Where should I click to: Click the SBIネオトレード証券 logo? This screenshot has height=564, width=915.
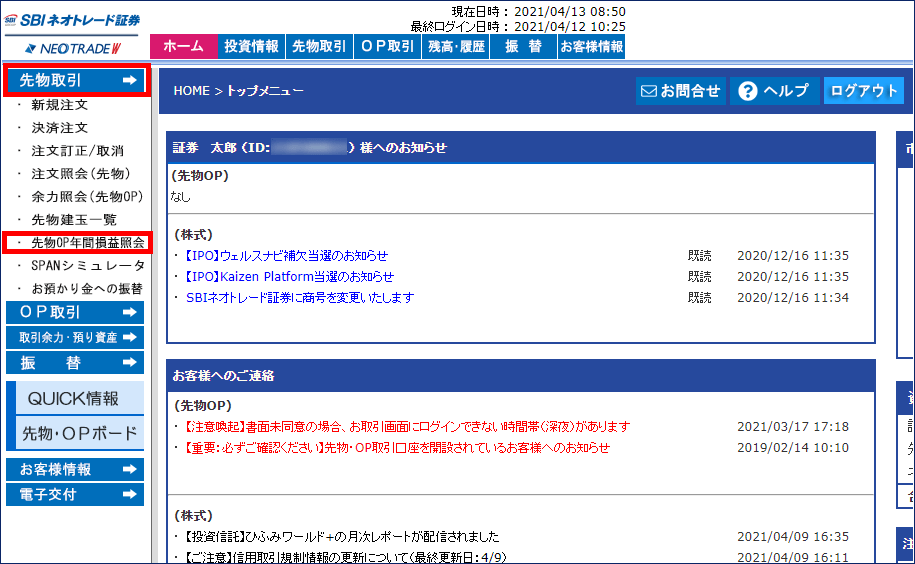pos(72,20)
